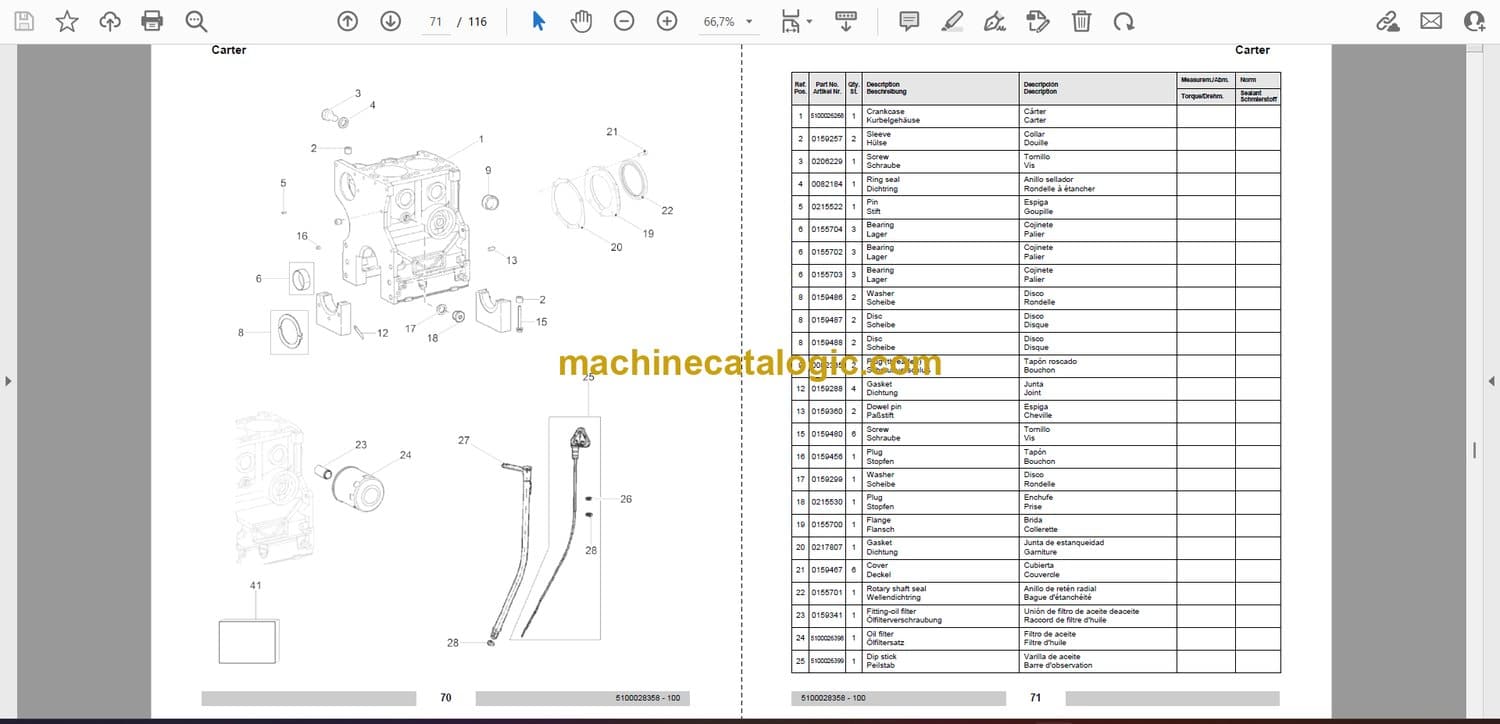Click the 'Rotary shaft seal' description cell
Screen dimensions: 1500x724
point(940,593)
